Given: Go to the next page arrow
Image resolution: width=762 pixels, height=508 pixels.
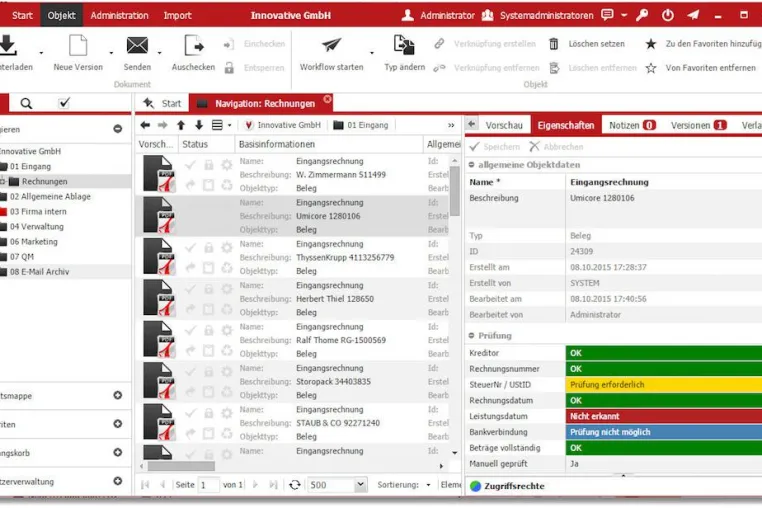Looking at the screenshot, I should tap(255, 485).
